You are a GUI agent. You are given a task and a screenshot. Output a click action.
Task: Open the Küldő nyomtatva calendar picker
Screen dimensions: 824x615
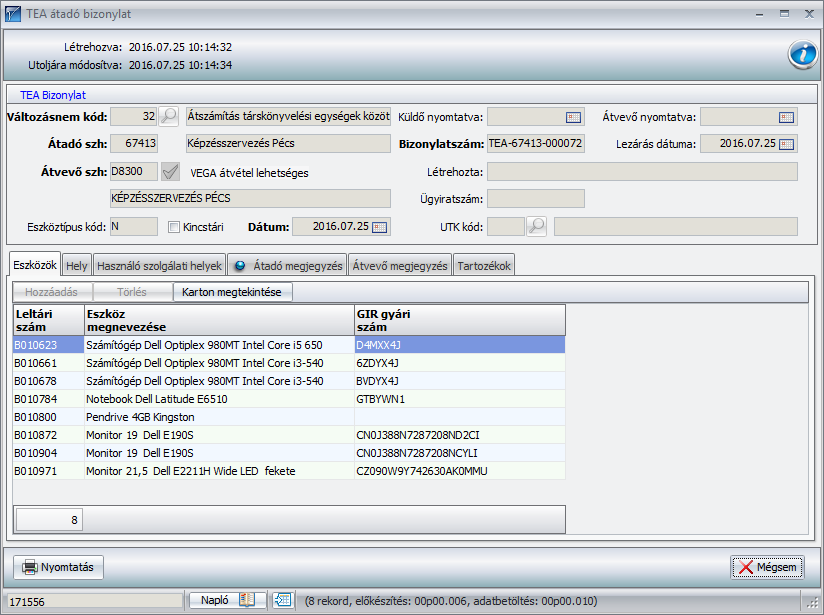tap(573, 117)
